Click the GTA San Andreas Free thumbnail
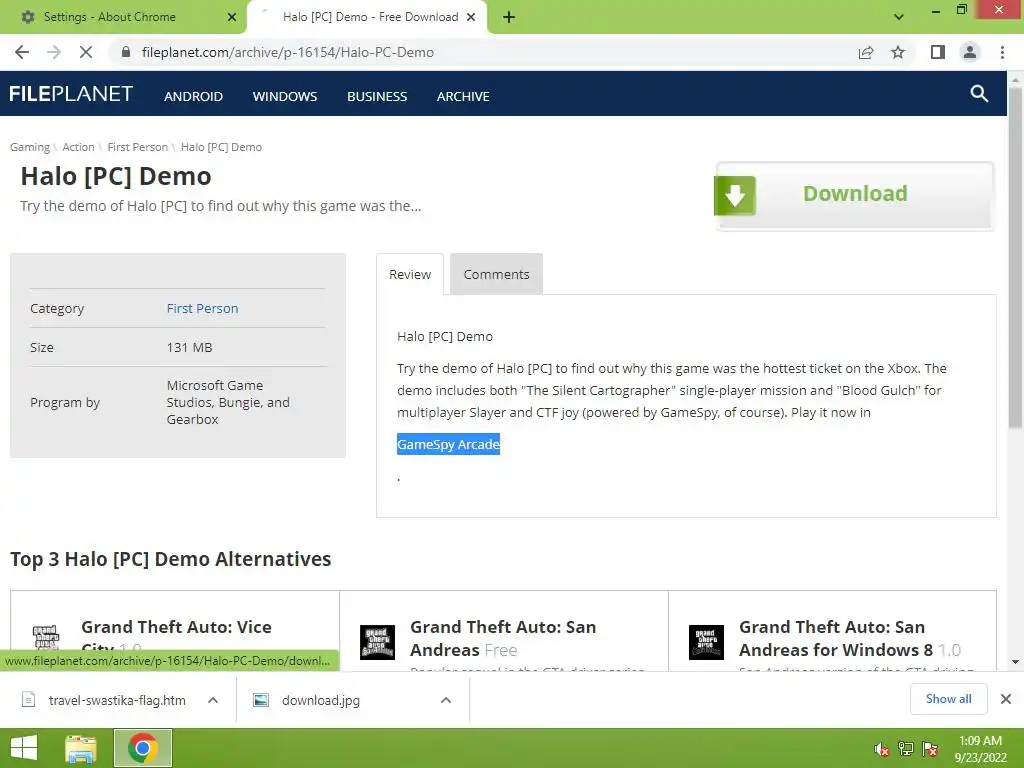 [x=377, y=642]
